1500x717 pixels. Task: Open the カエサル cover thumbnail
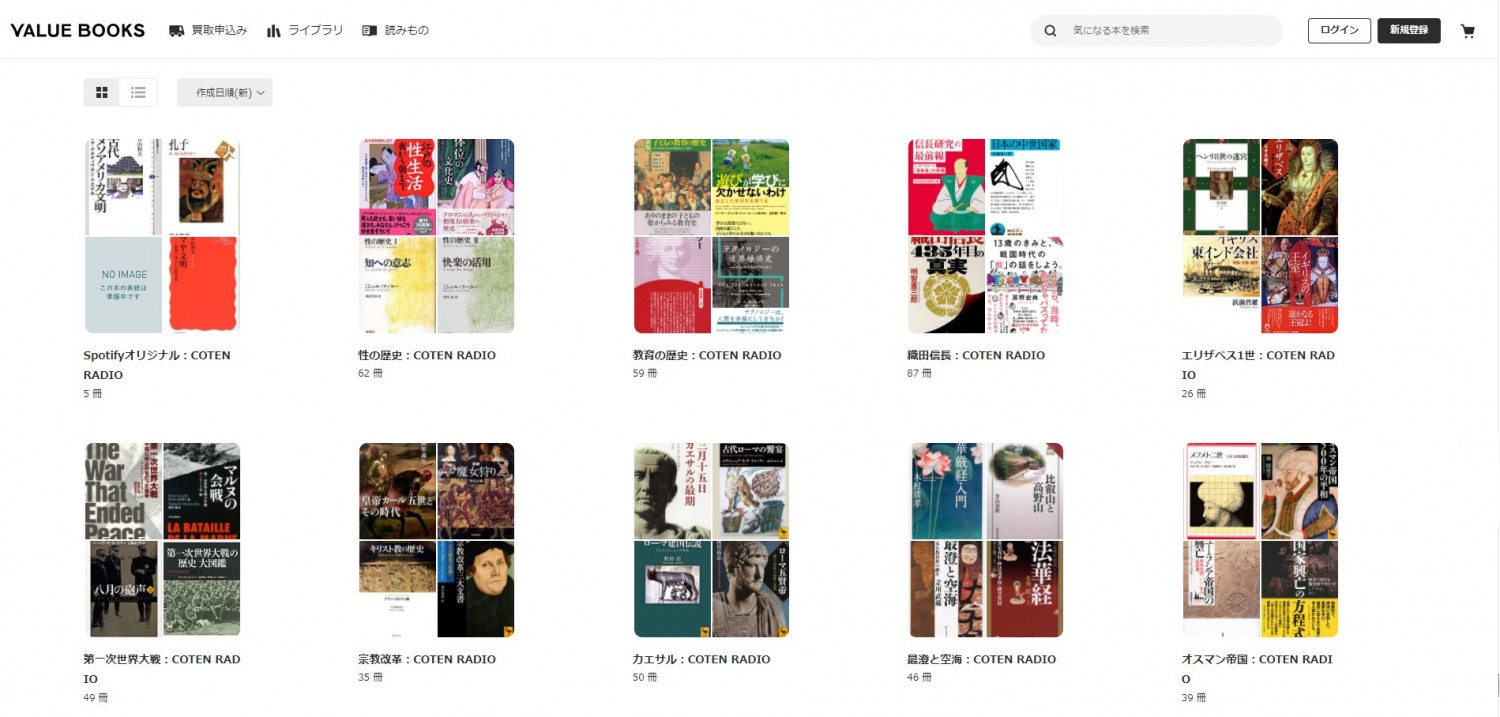(x=711, y=540)
